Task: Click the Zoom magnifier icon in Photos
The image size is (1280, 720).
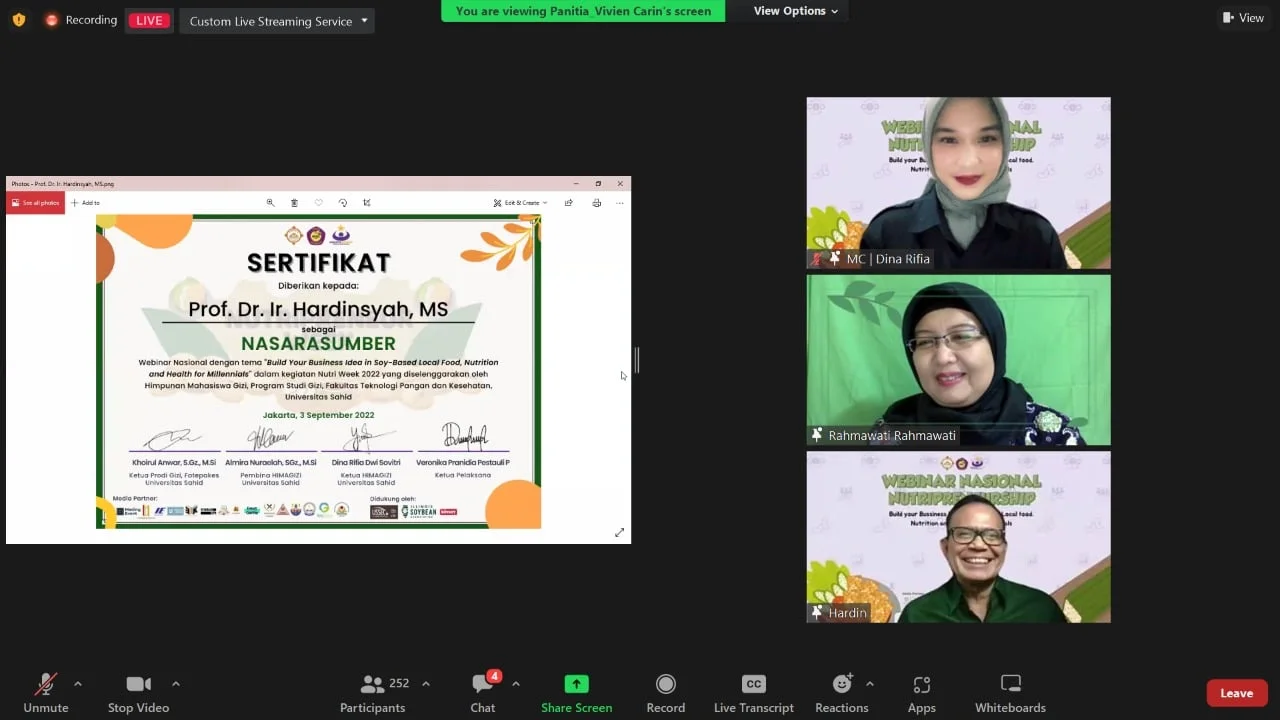Action: 270,203
